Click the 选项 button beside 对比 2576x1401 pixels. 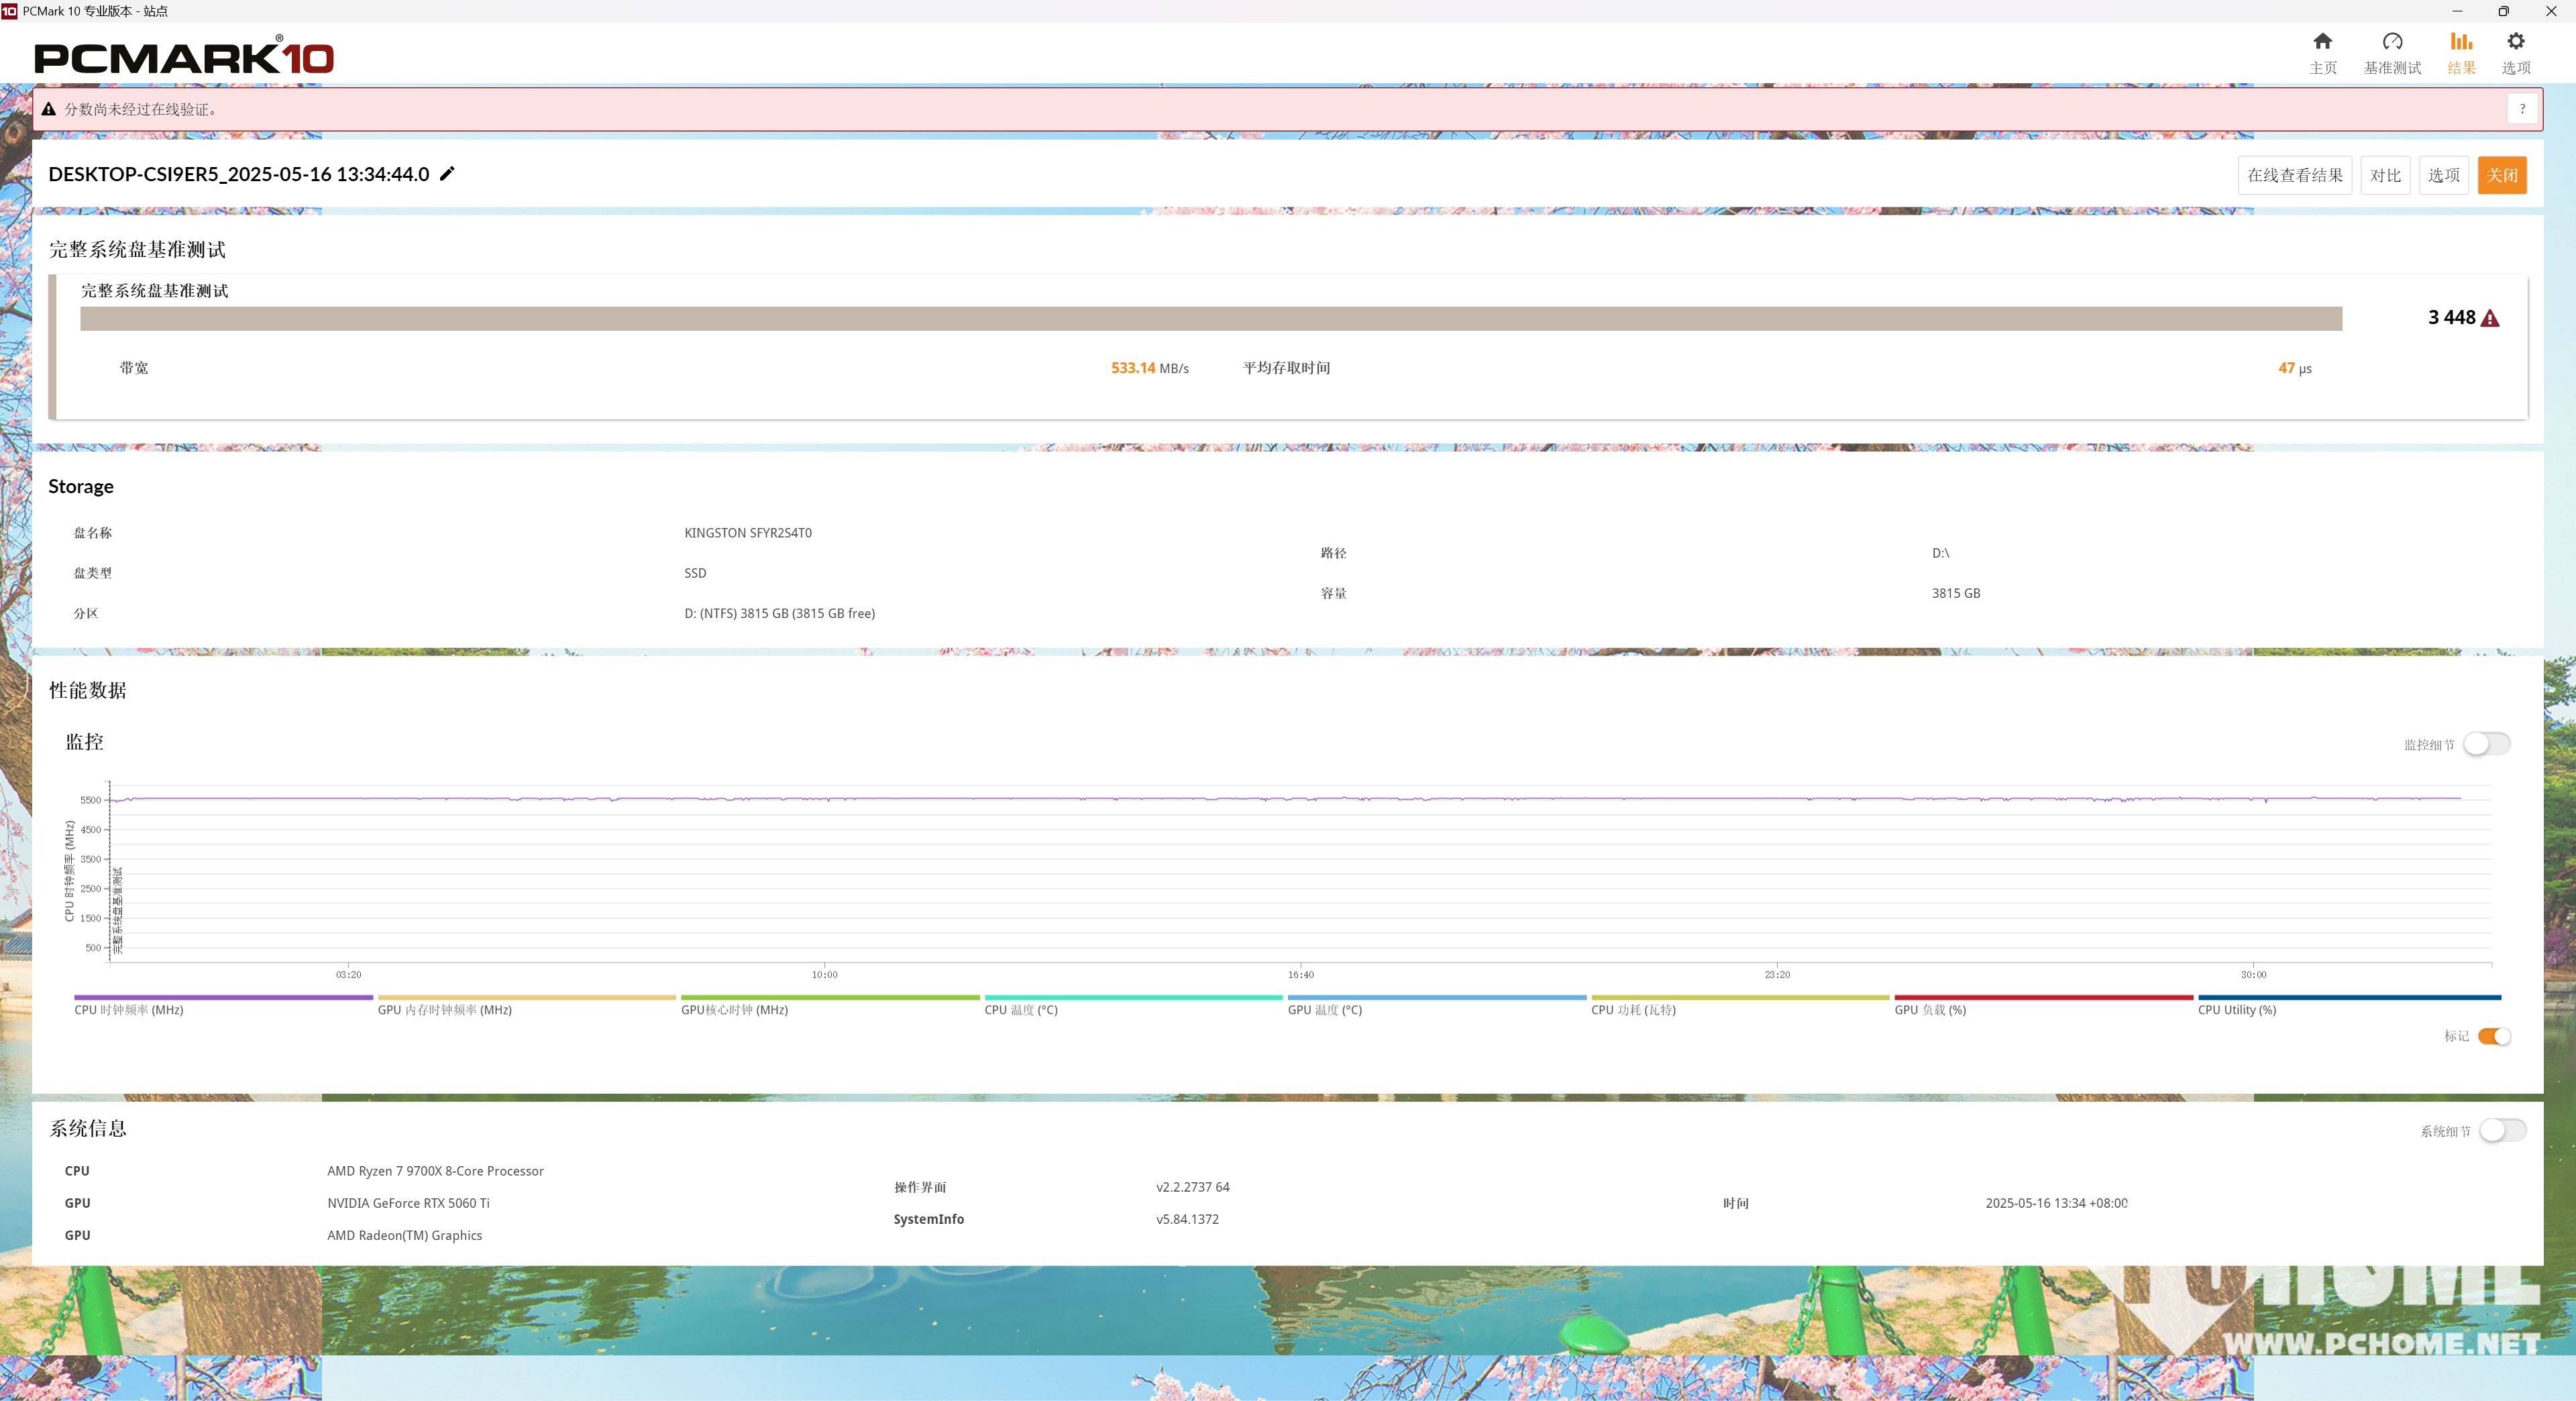tap(2443, 175)
